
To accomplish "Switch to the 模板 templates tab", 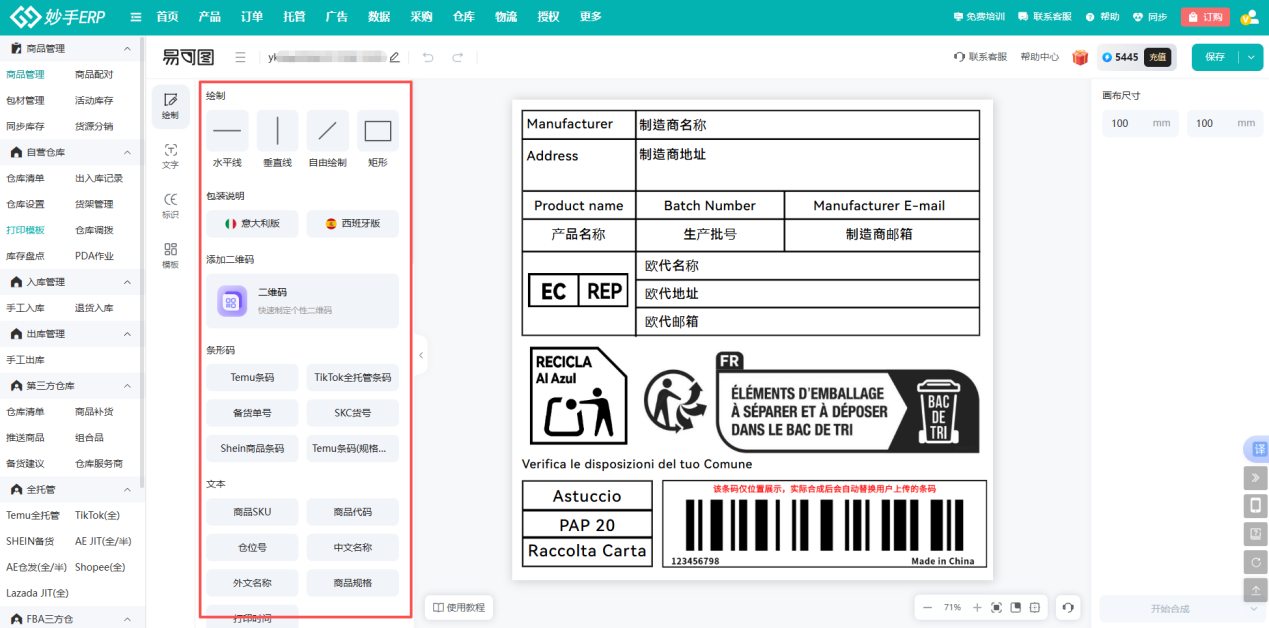I will point(170,256).
